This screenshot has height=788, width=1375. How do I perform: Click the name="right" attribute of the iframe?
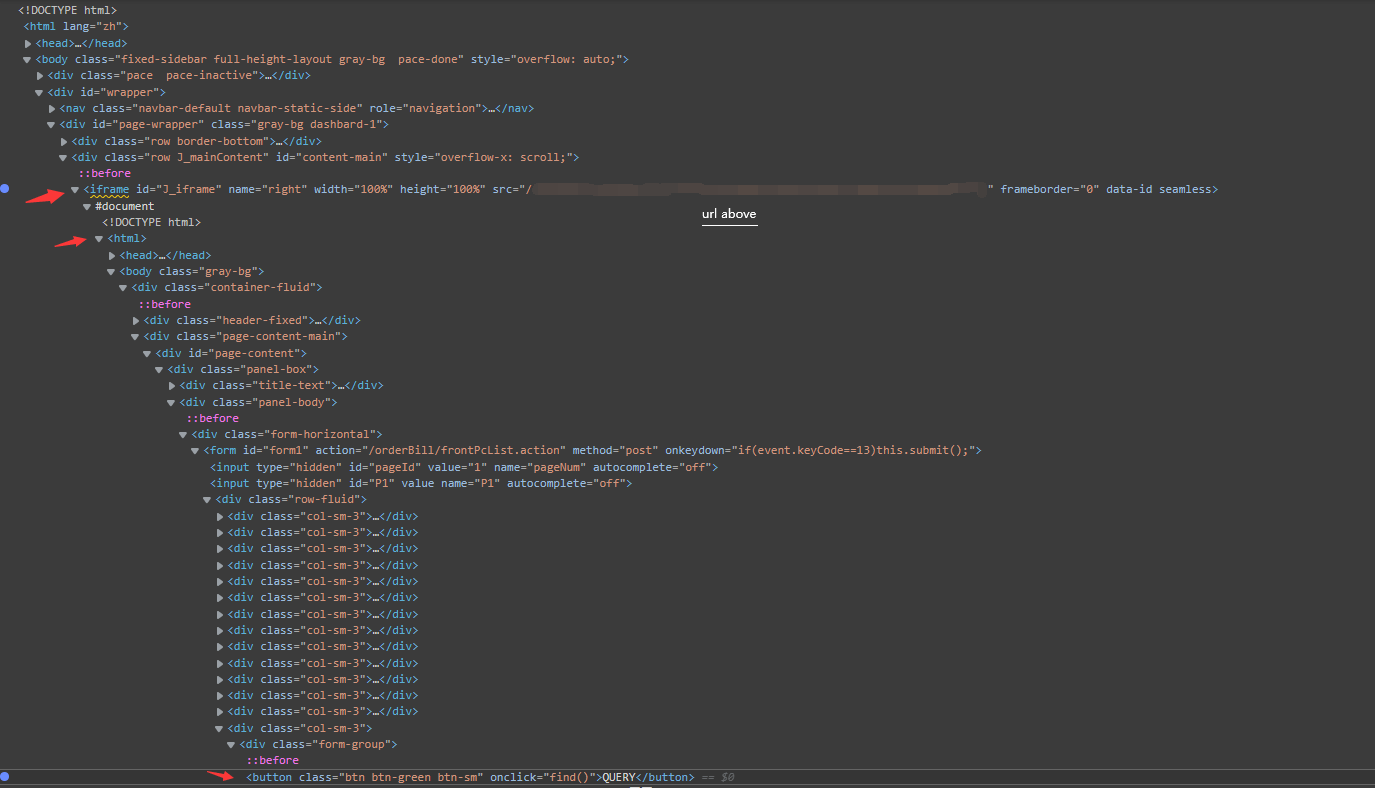point(267,190)
